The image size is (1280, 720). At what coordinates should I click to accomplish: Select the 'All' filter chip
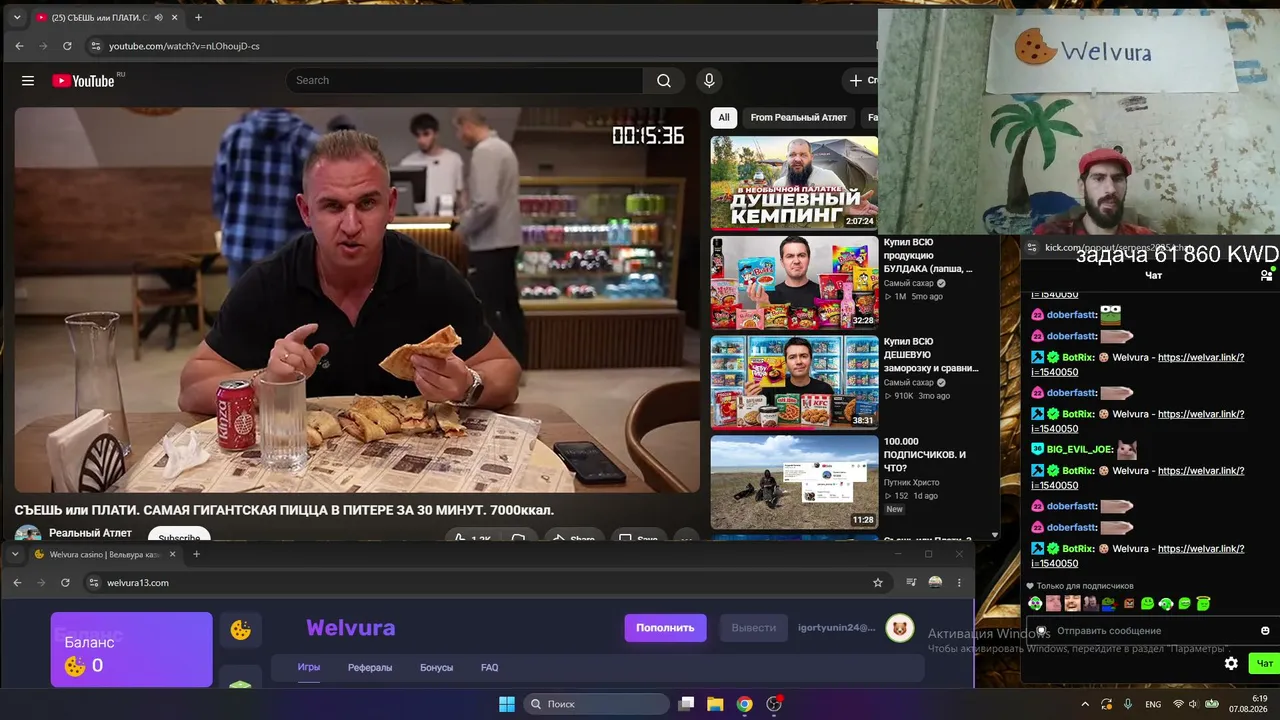[x=724, y=118]
